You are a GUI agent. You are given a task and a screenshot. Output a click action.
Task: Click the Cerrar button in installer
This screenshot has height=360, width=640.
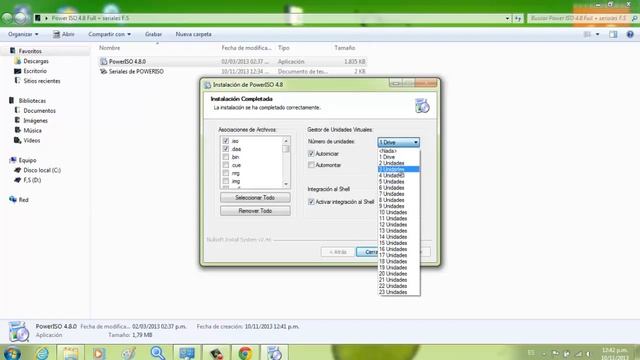coord(367,252)
